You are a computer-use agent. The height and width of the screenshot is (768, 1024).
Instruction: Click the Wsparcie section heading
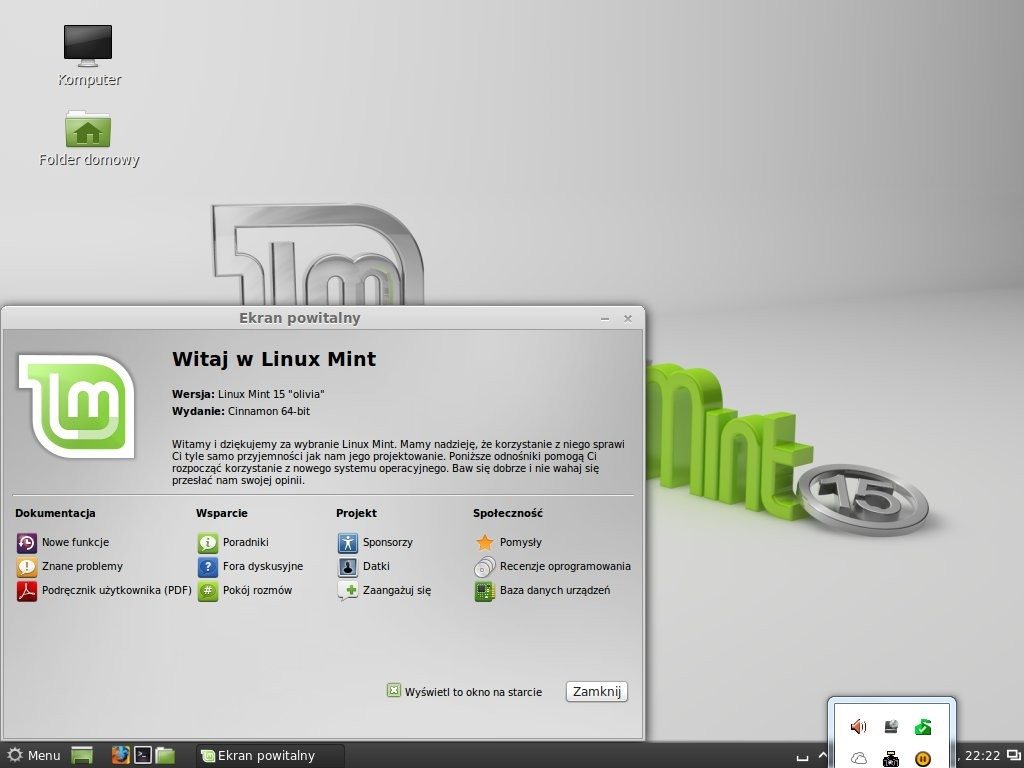(222, 513)
